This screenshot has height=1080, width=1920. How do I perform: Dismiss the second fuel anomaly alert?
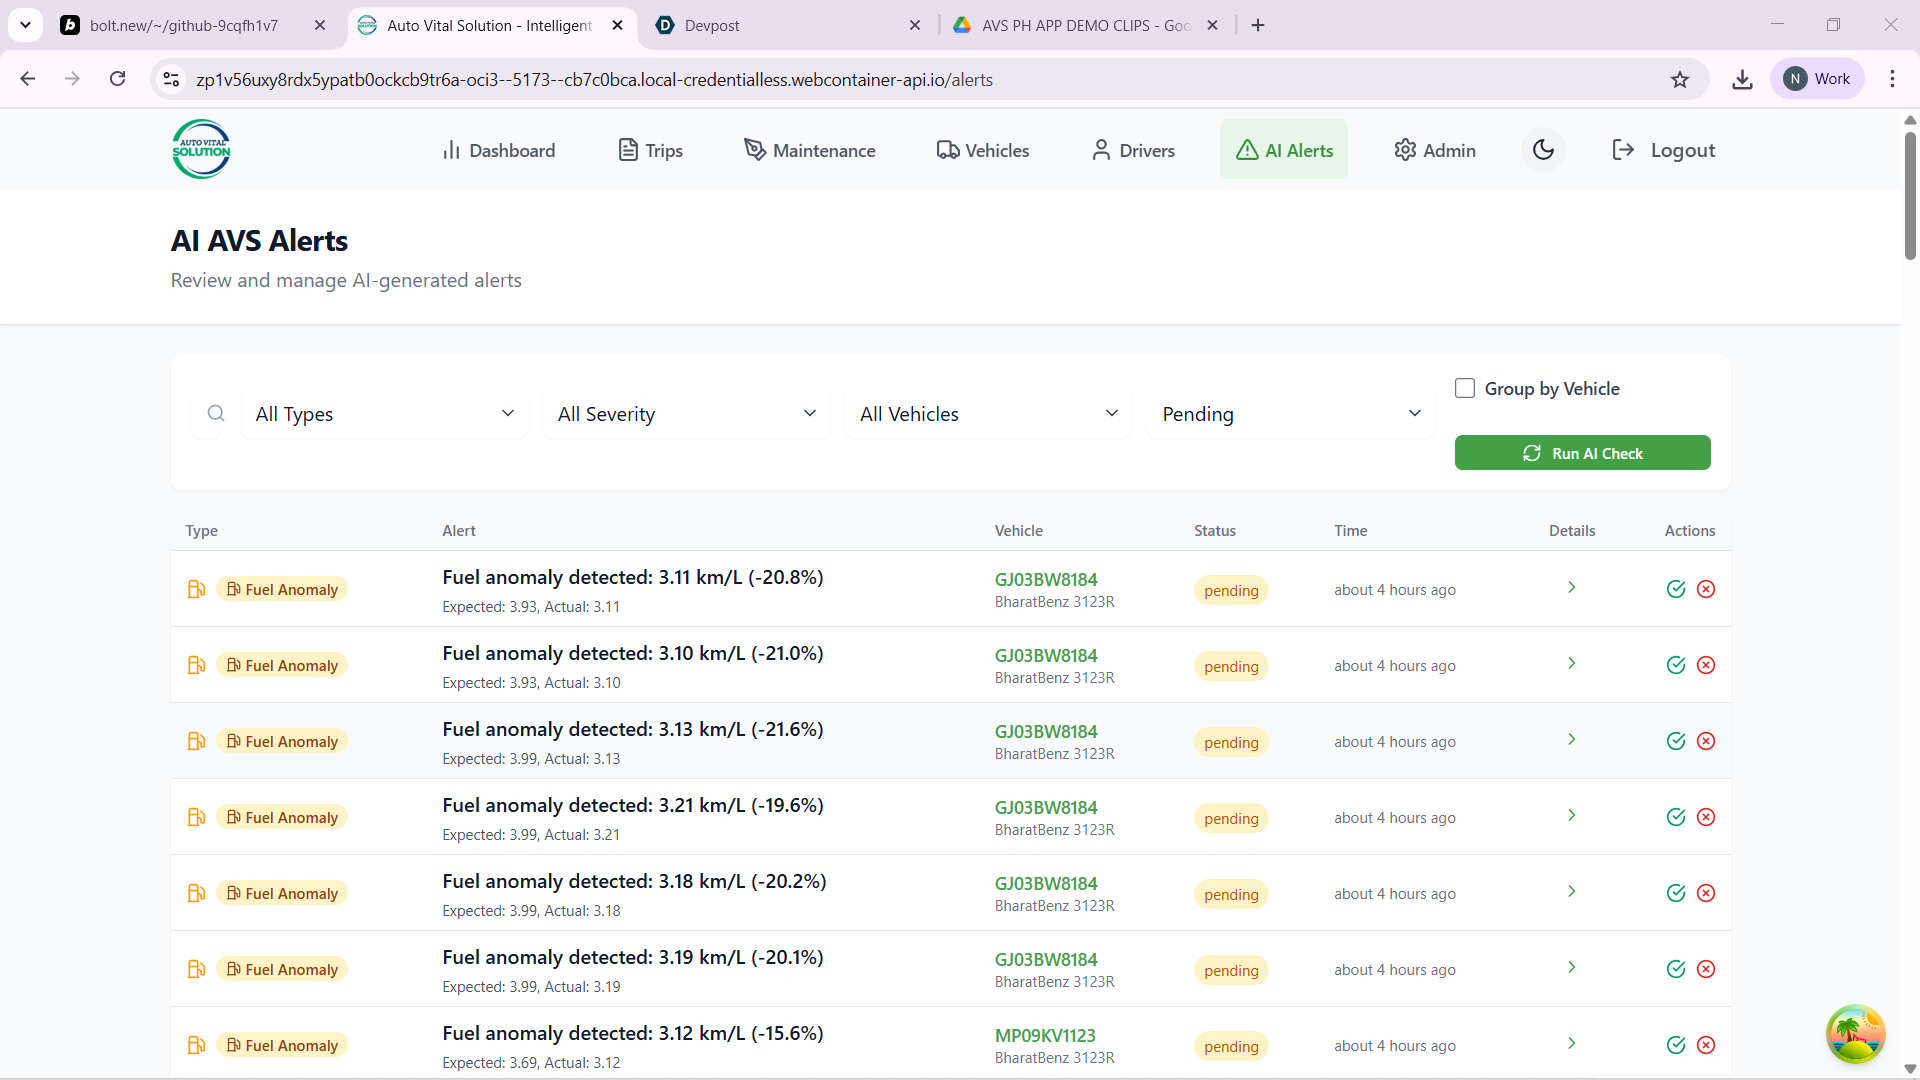coord(1706,665)
